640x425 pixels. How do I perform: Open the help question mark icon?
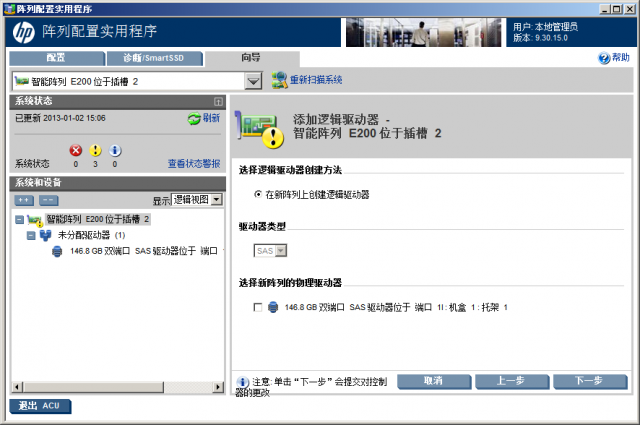[x=604, y=58]
